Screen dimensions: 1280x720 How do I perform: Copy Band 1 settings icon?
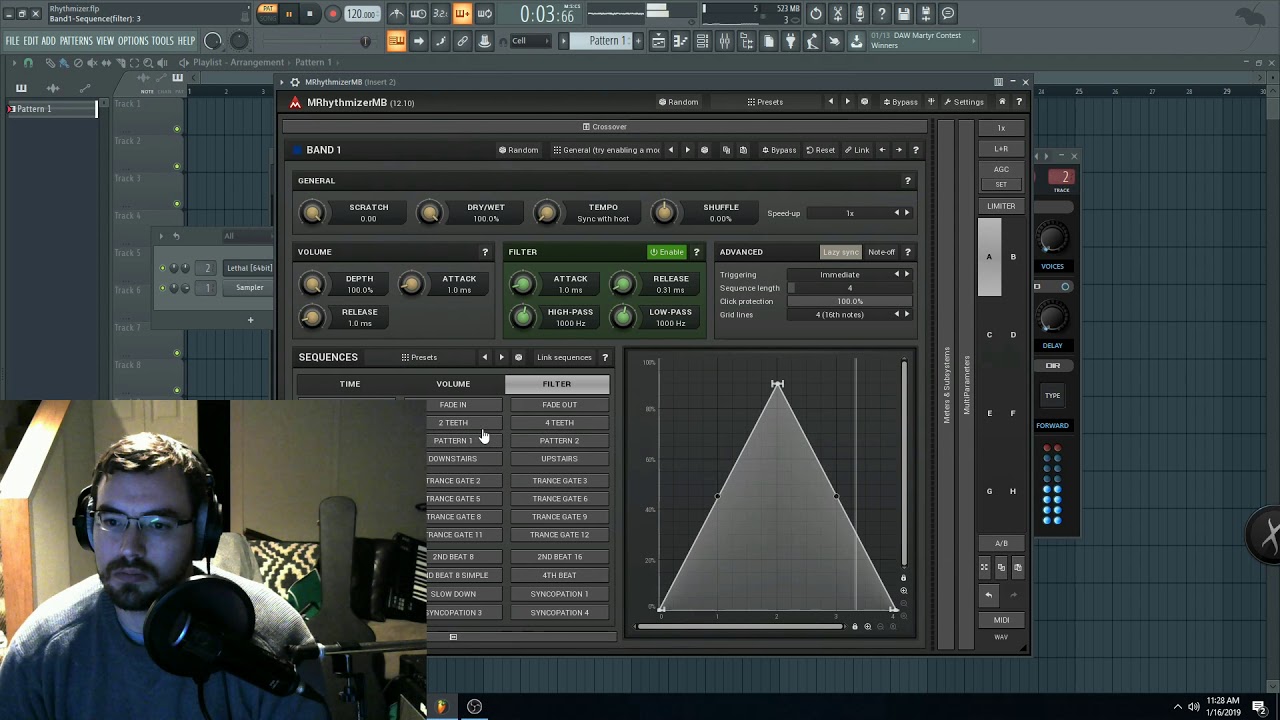pyautogui.click(x=726, y=150)
